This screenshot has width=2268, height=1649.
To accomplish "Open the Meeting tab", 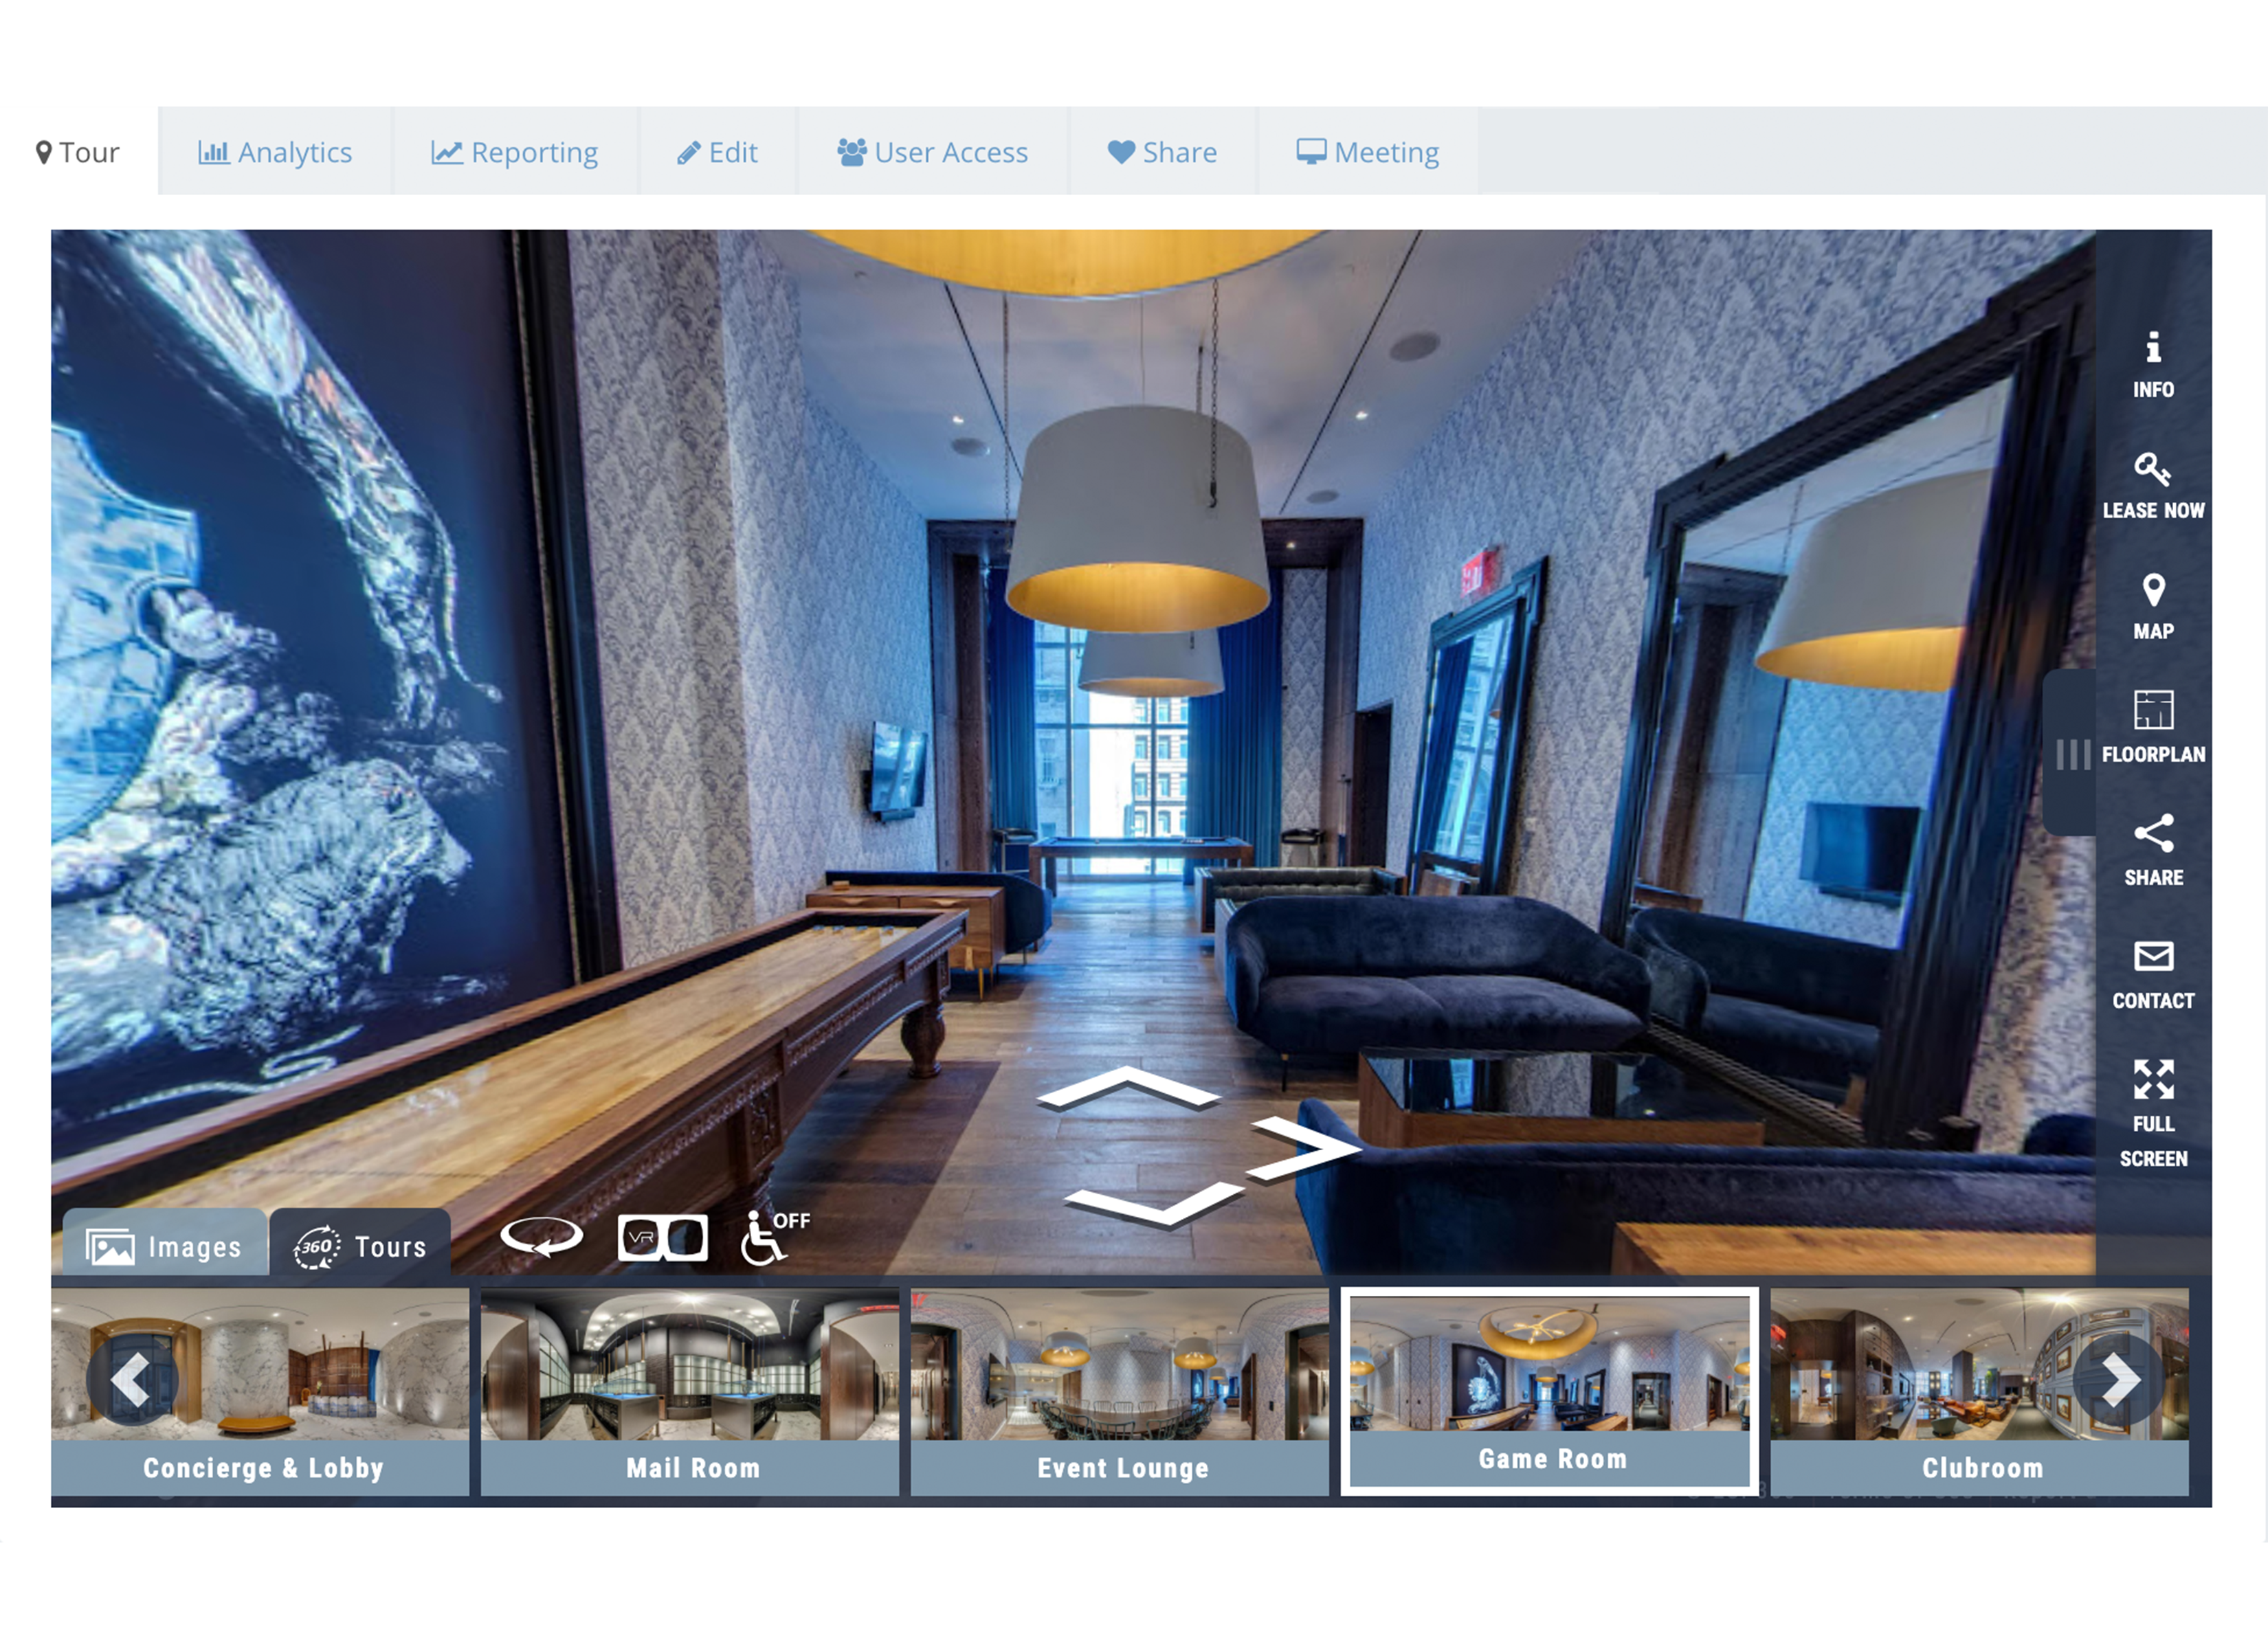I will click(x=1367, y=152).
